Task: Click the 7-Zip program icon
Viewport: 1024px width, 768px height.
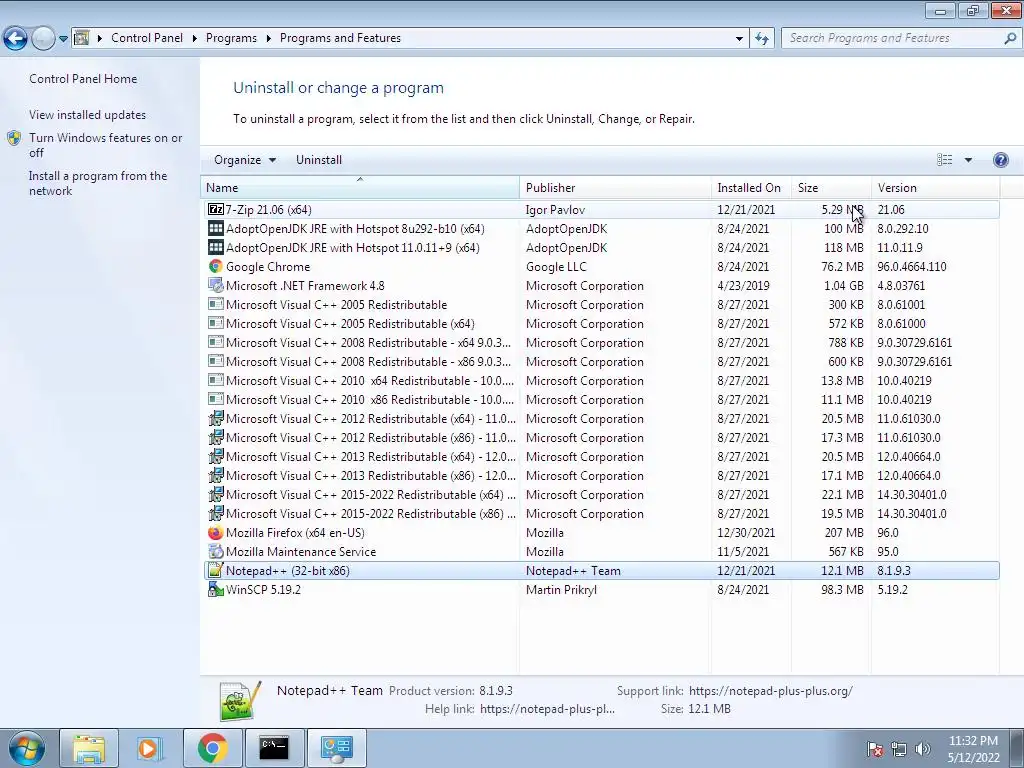Action: (216, 210)
